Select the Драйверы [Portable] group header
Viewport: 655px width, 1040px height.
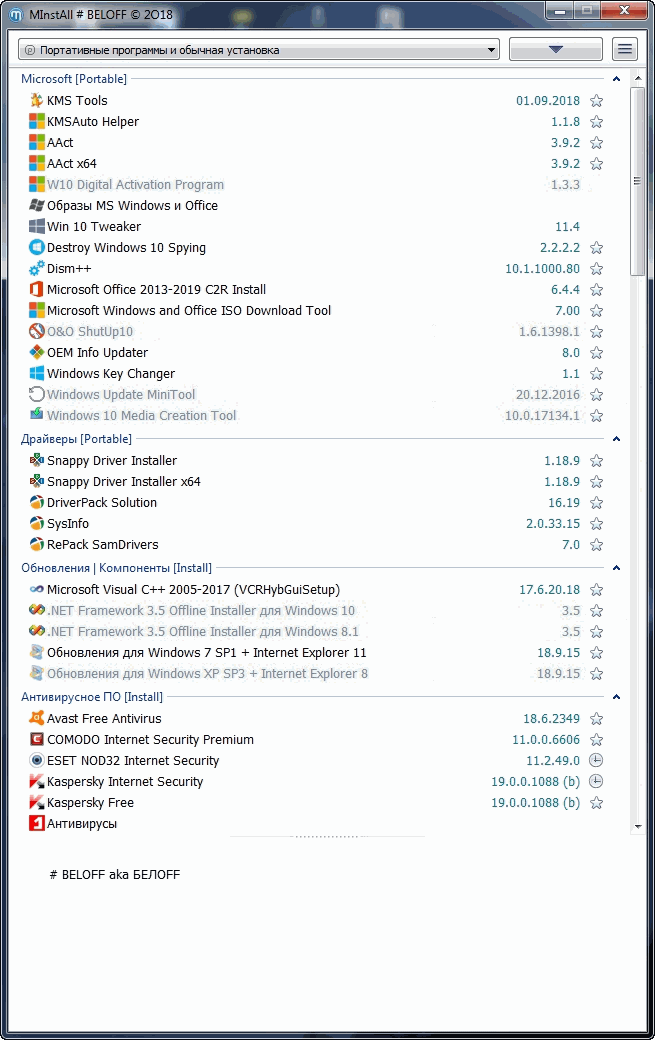click(76, 439)
